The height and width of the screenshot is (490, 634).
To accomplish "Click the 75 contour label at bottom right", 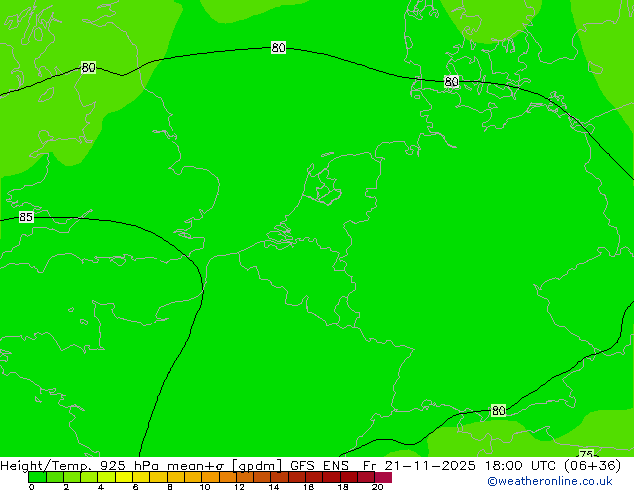I will point(586,454).
